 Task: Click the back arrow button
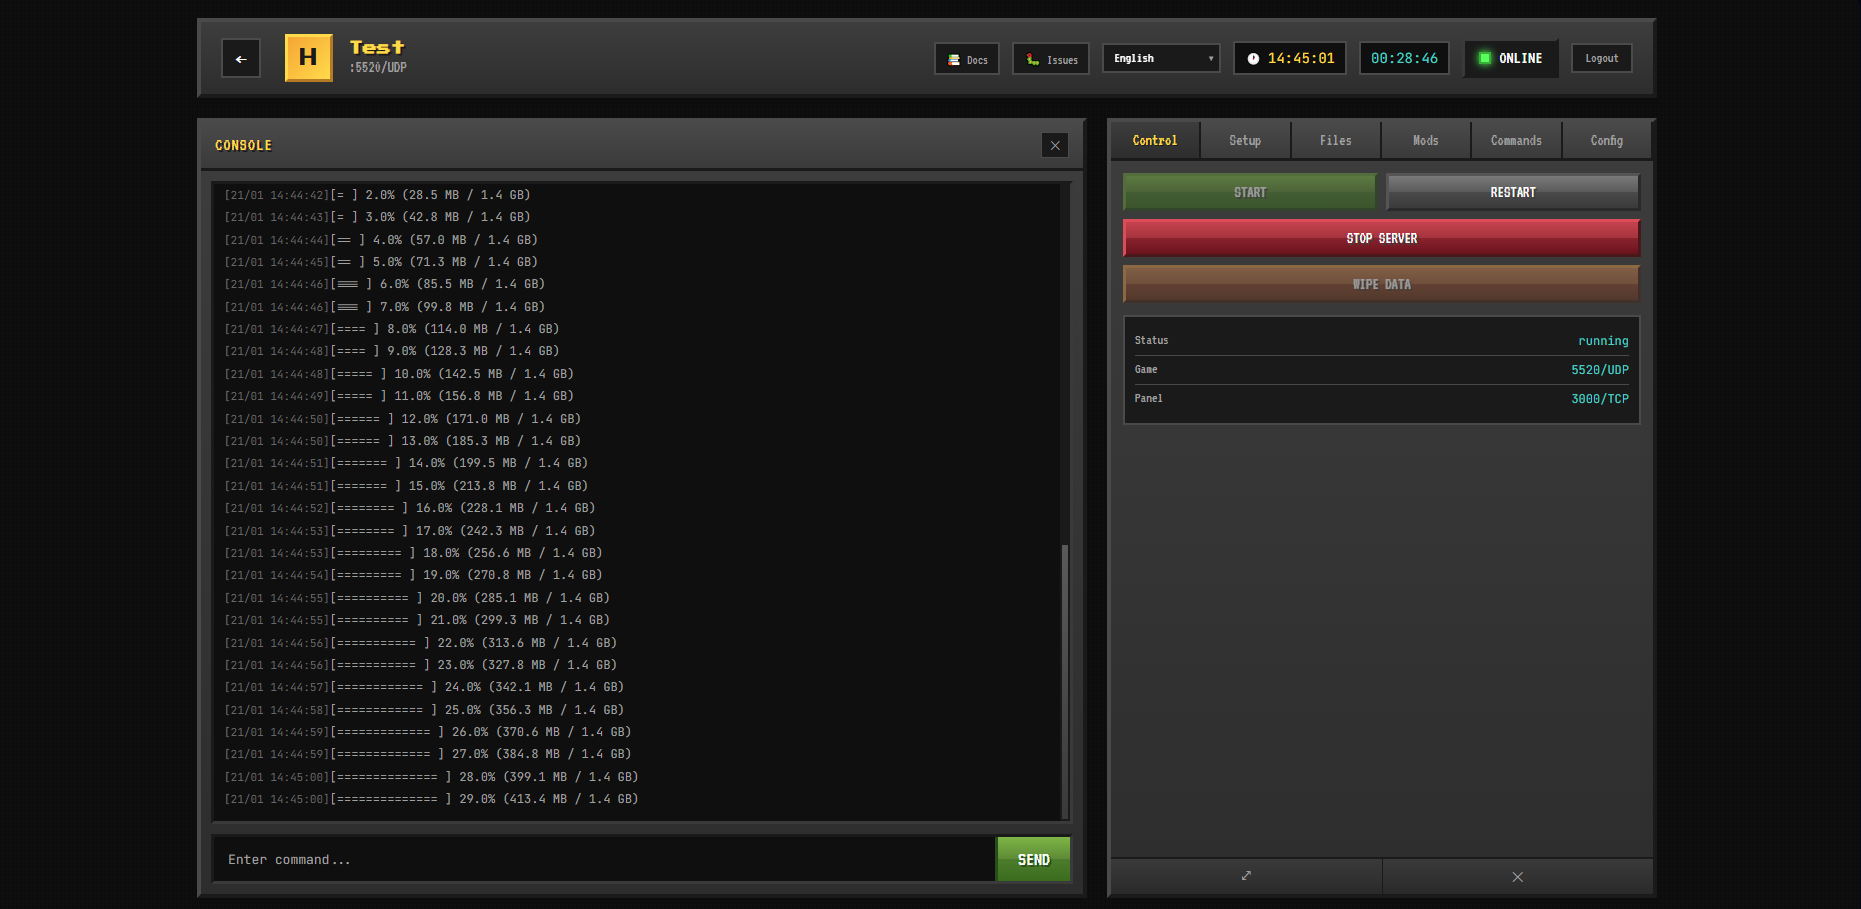[x=241, y=59]
